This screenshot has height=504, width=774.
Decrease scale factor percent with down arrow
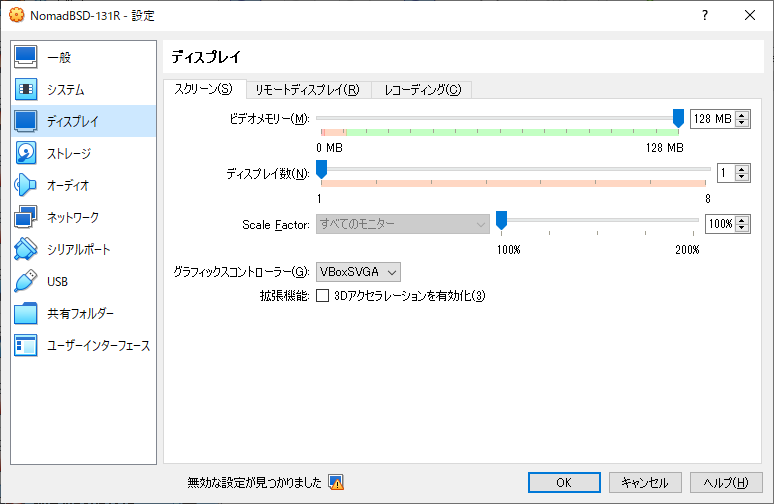point(742,228)
